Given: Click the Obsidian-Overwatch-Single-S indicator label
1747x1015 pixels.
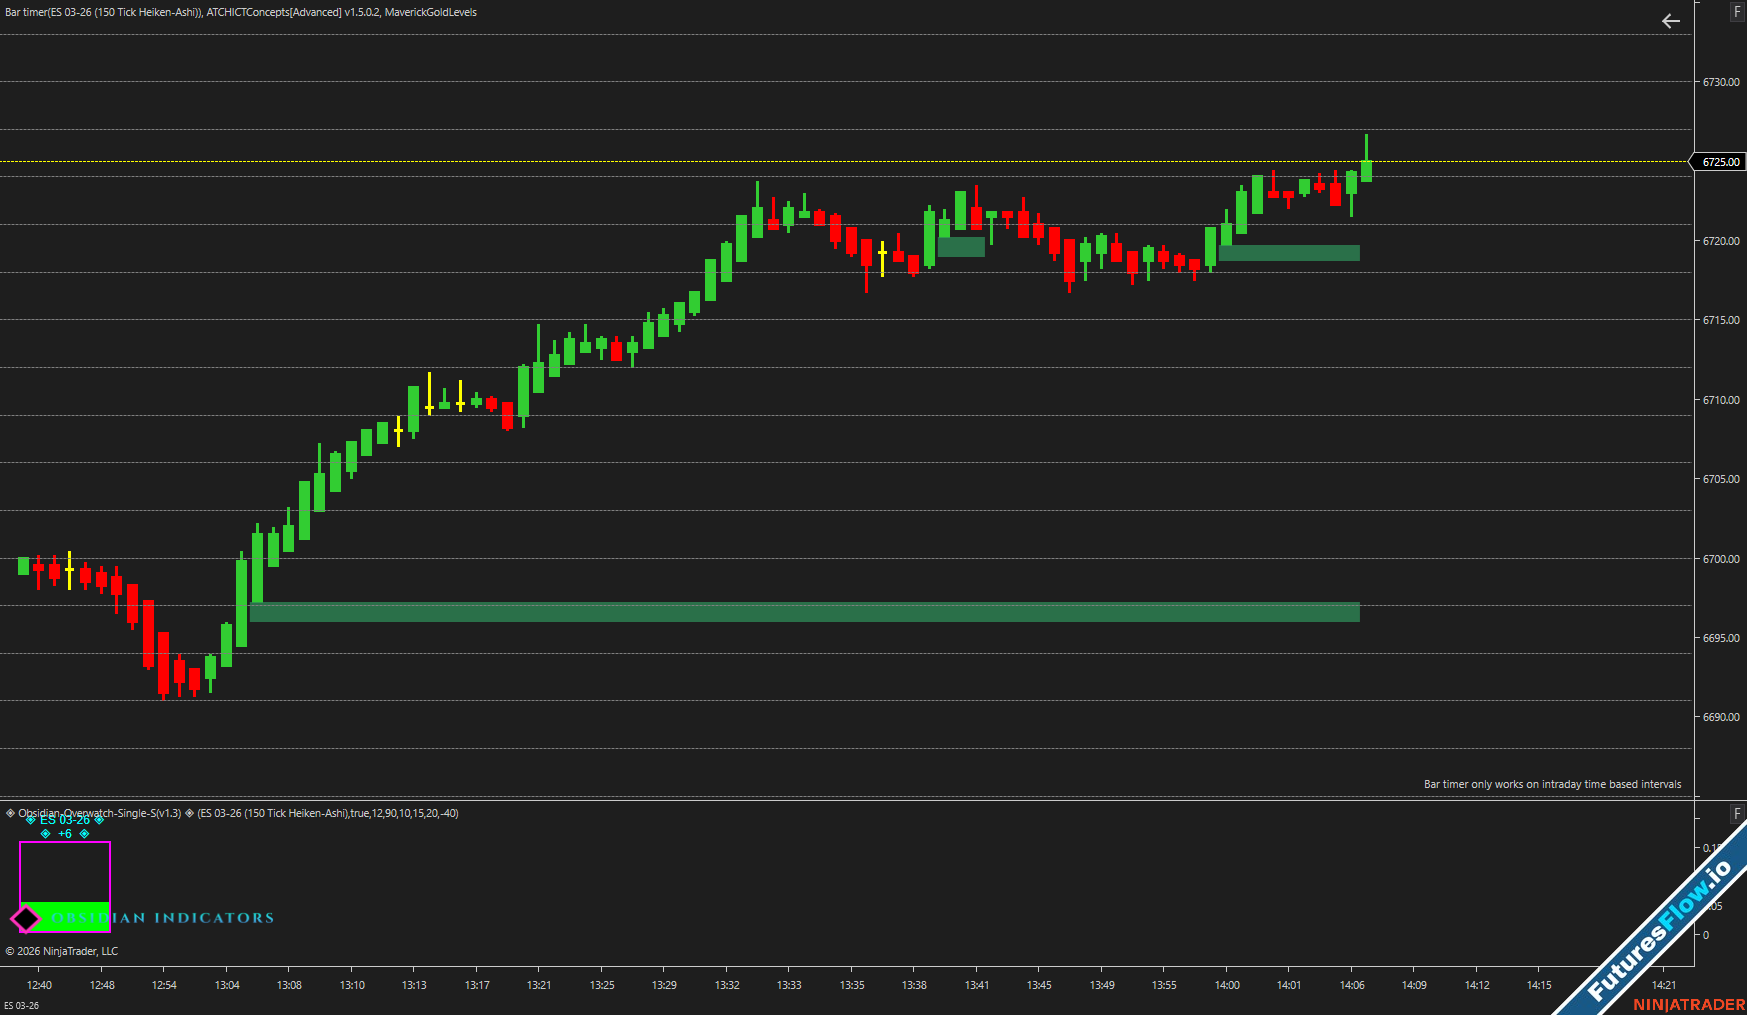Looking at the screenshot, I should coord(100,813).
